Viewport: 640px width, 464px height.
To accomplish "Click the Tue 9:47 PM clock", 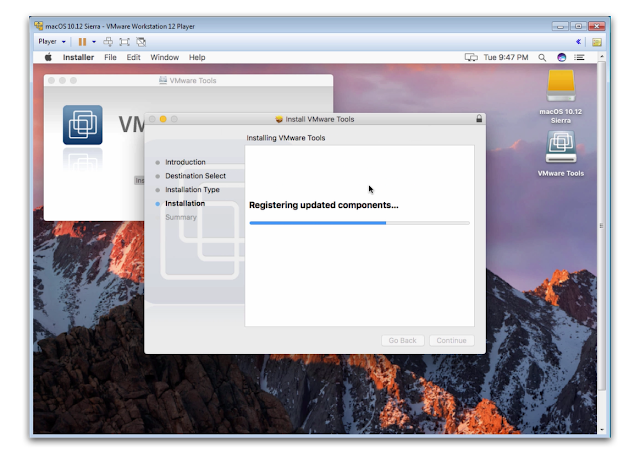I will point(506,57).
